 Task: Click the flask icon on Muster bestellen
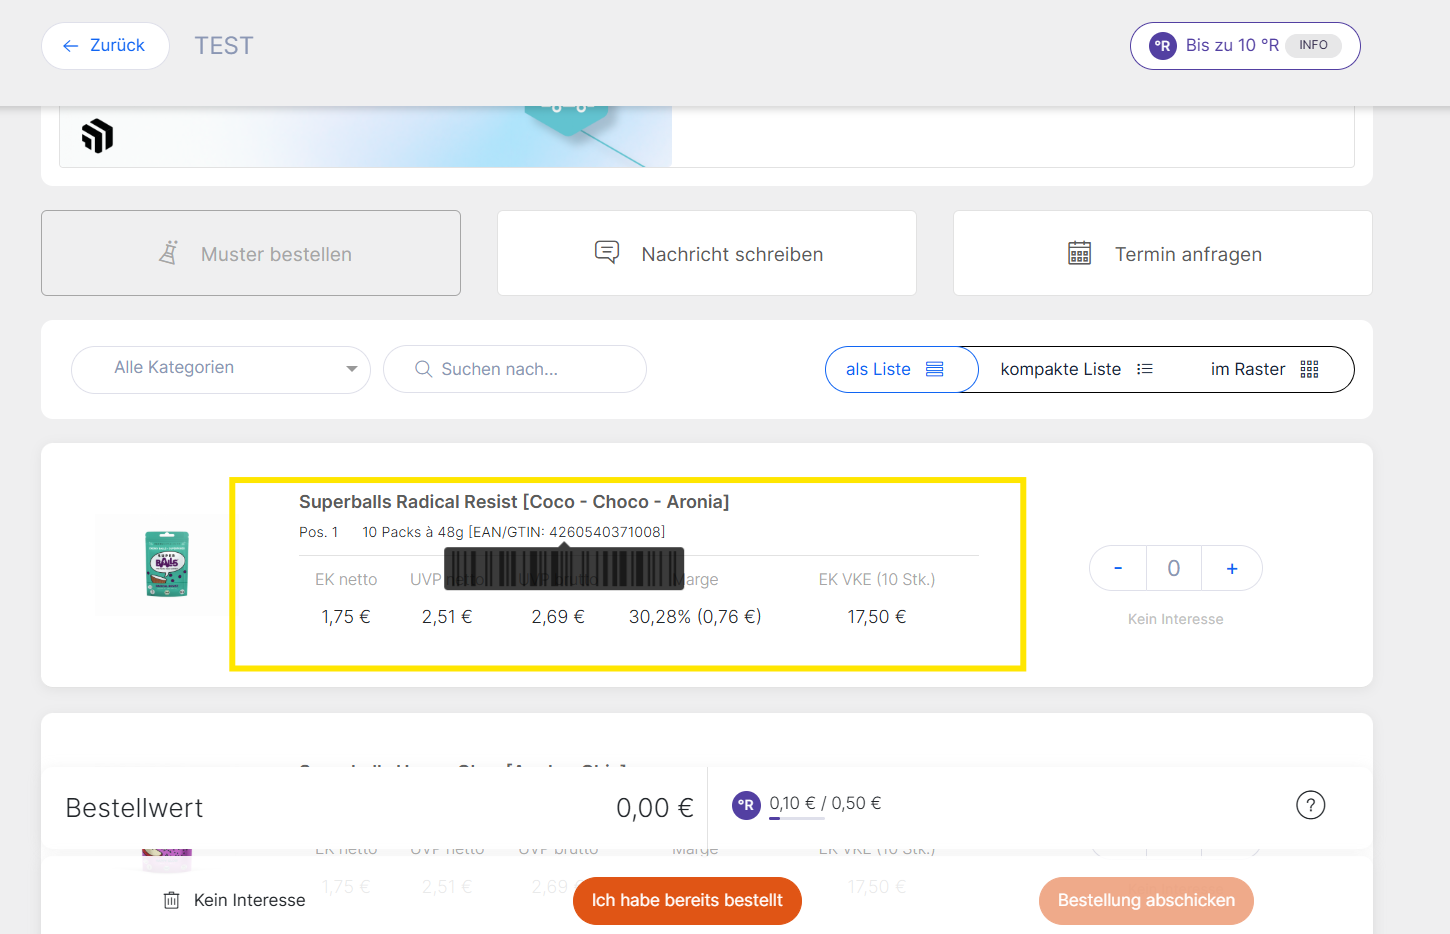pos(169,253)
